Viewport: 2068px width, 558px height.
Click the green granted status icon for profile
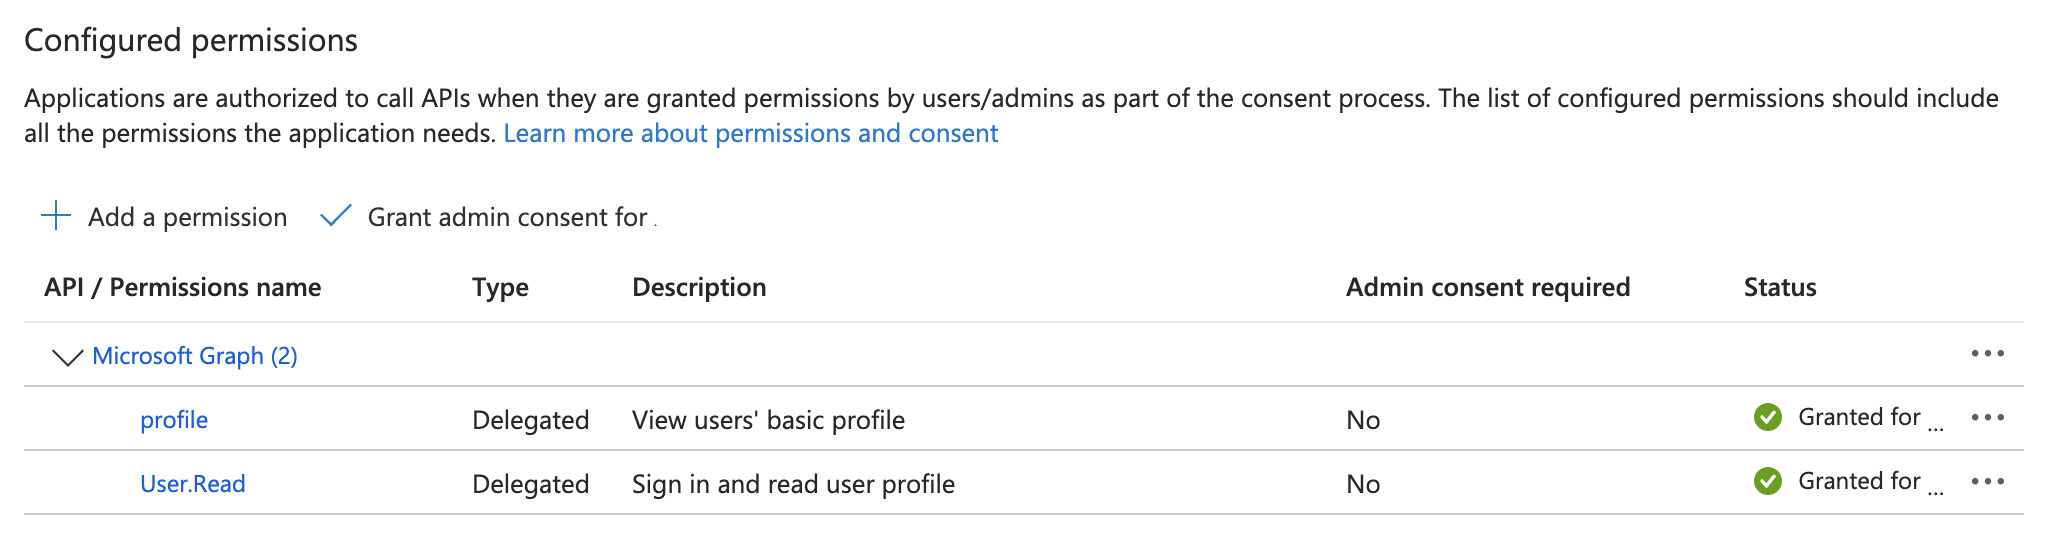point(1768,418)
